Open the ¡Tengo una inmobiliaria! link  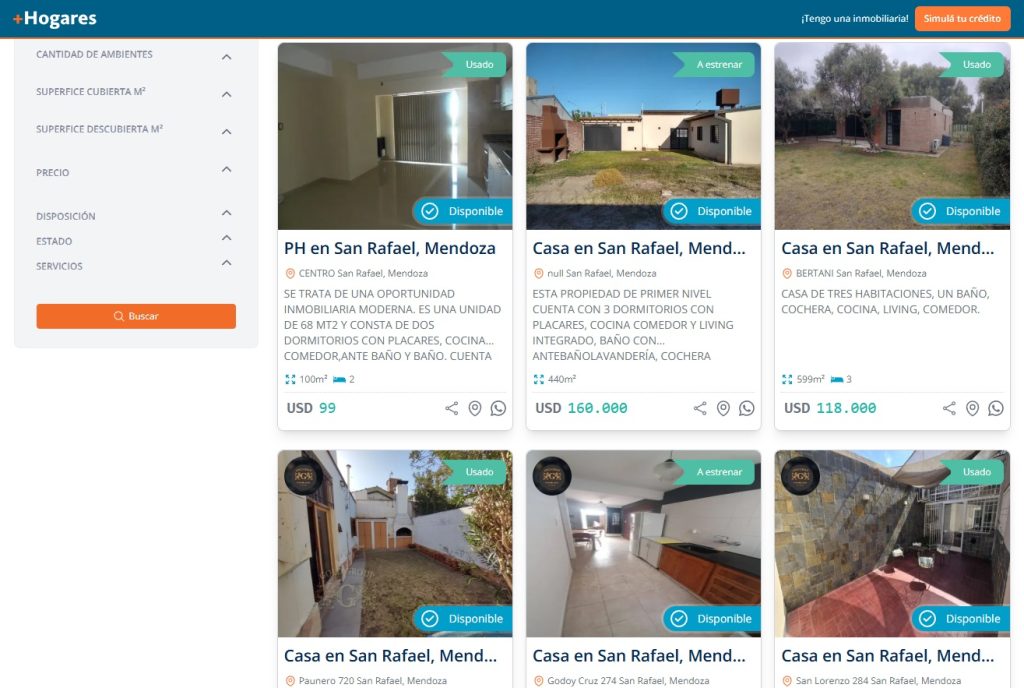point(854,18)
